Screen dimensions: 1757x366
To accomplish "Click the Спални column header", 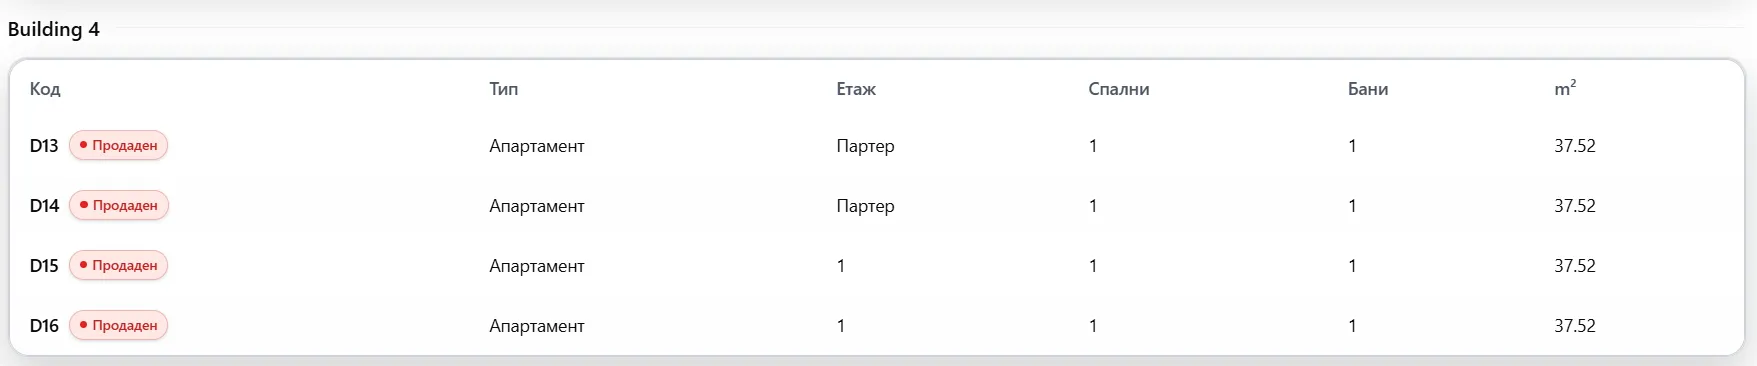I will point(1118,89).
